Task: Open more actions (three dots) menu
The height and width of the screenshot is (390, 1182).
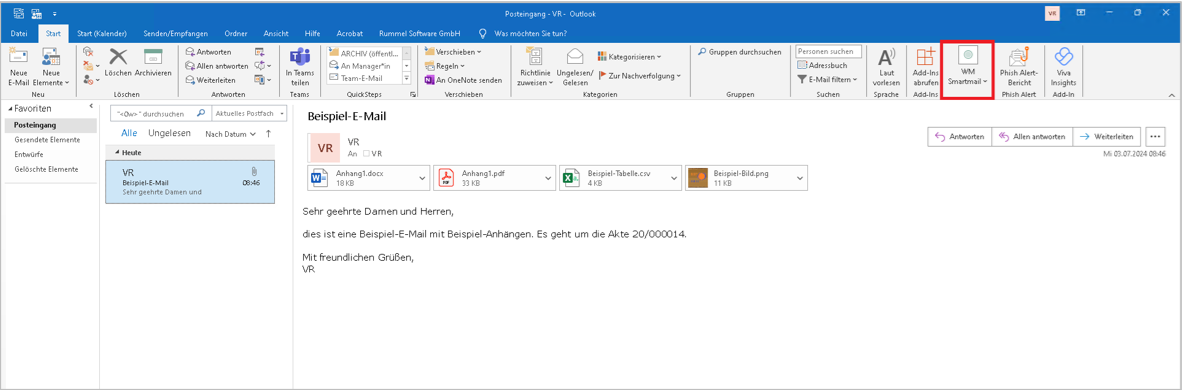Action: click(1156, 137)
